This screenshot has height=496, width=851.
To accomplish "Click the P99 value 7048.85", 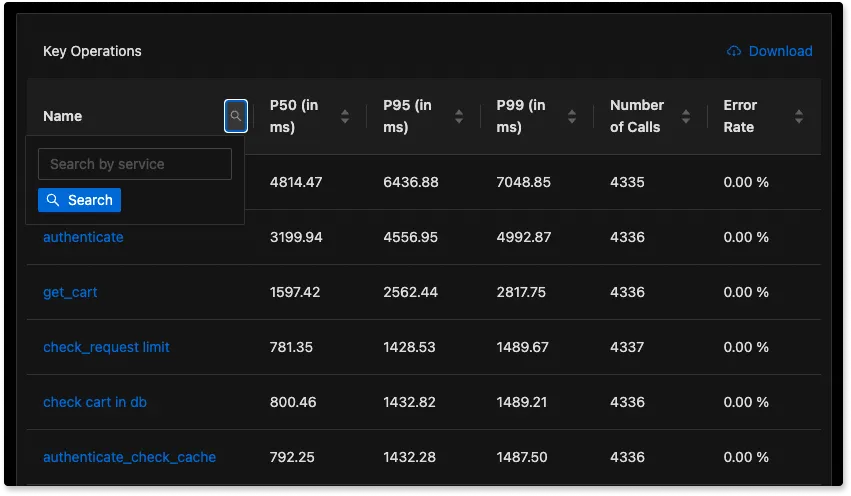I will [524, 182].
